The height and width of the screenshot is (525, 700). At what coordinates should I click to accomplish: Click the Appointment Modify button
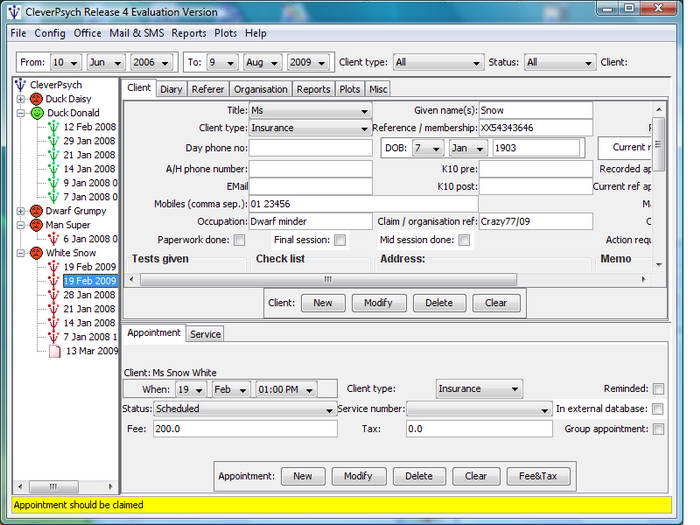tap(358, 476)
